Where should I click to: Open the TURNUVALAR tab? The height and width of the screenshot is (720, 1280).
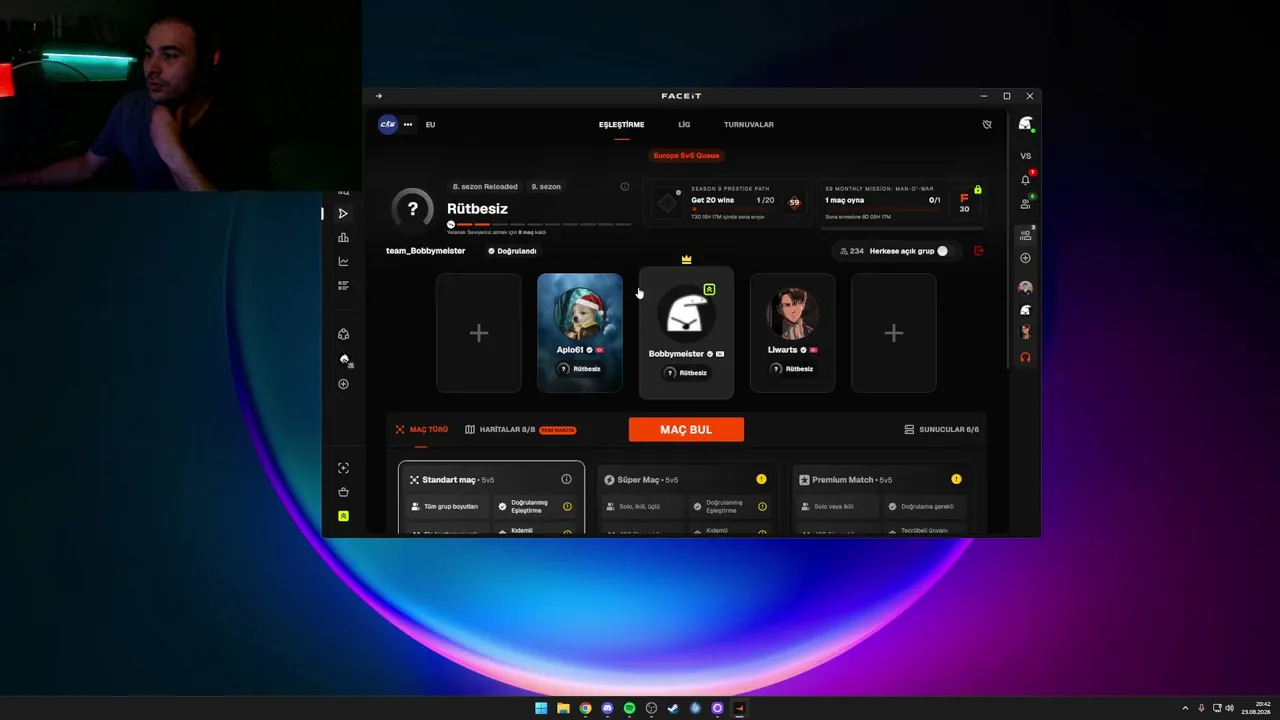pos(749,125)
